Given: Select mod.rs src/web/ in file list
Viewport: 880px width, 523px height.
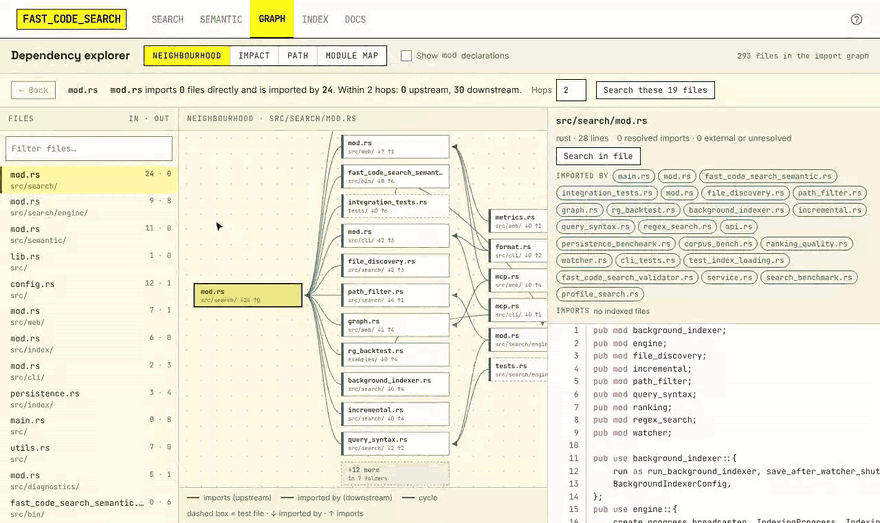Looking at the screenshot, I should [x=89, y=316].
